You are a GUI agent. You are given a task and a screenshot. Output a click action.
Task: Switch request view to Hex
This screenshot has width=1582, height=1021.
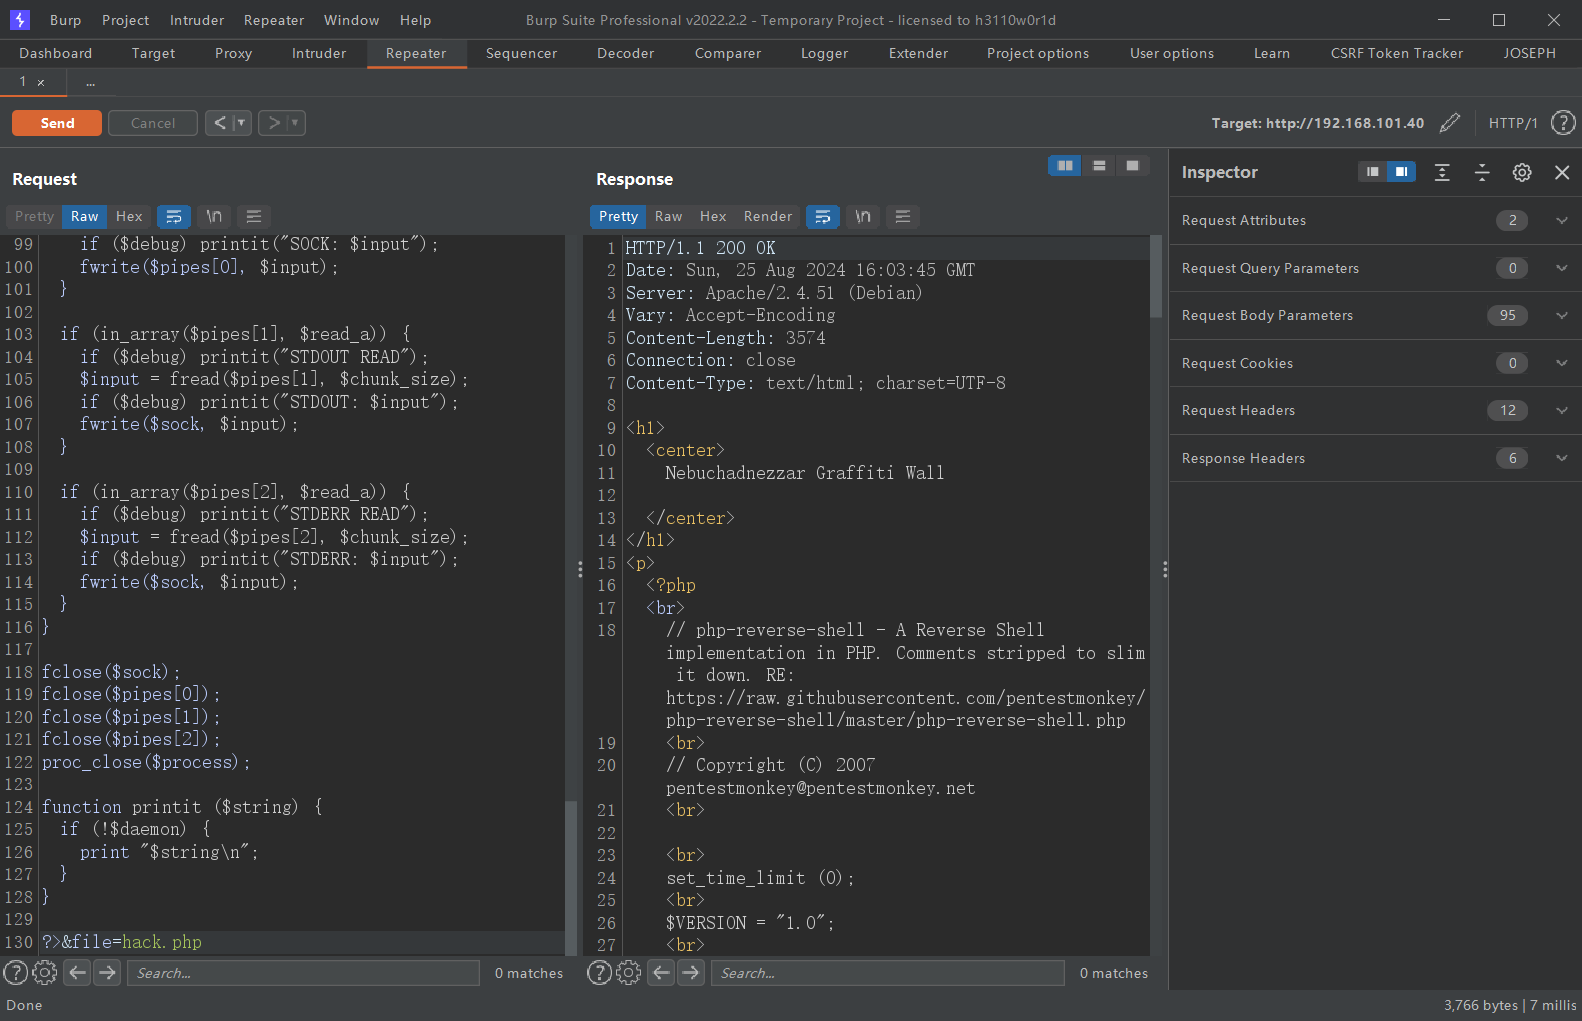click(129, 216)
